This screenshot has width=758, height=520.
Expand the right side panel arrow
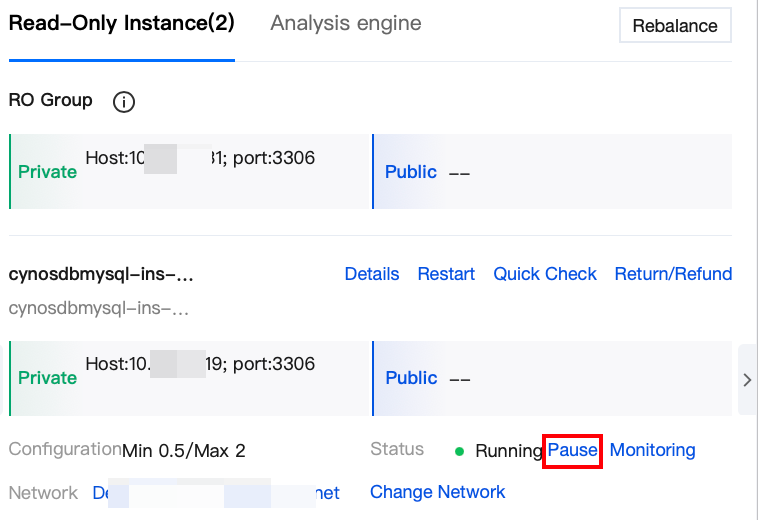click(x=747, y=379)
